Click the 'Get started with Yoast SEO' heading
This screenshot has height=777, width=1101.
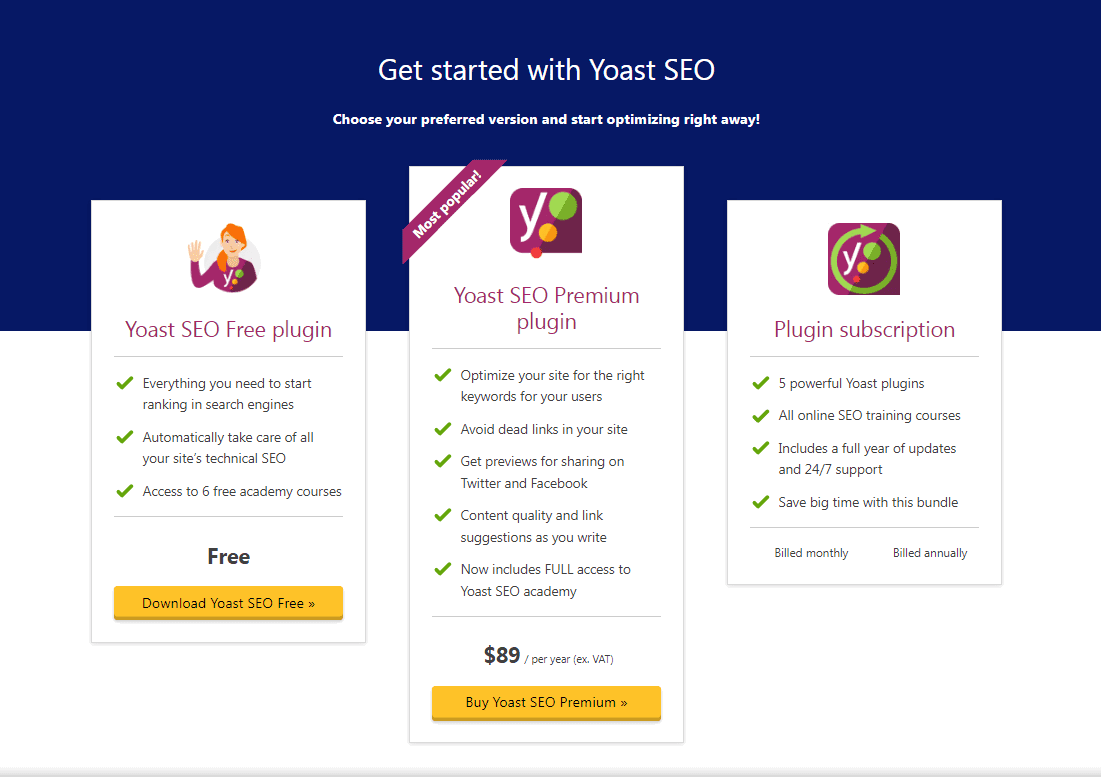click(x=546, y=70)
